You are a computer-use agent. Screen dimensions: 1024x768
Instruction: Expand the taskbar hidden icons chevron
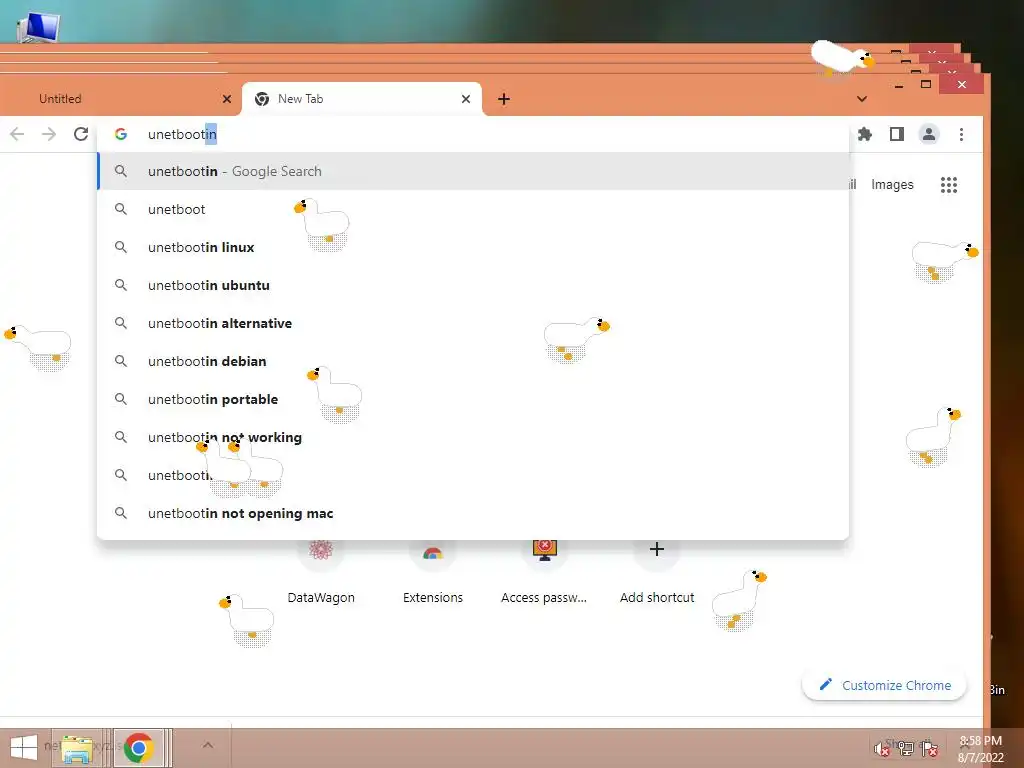coord(208,745)
